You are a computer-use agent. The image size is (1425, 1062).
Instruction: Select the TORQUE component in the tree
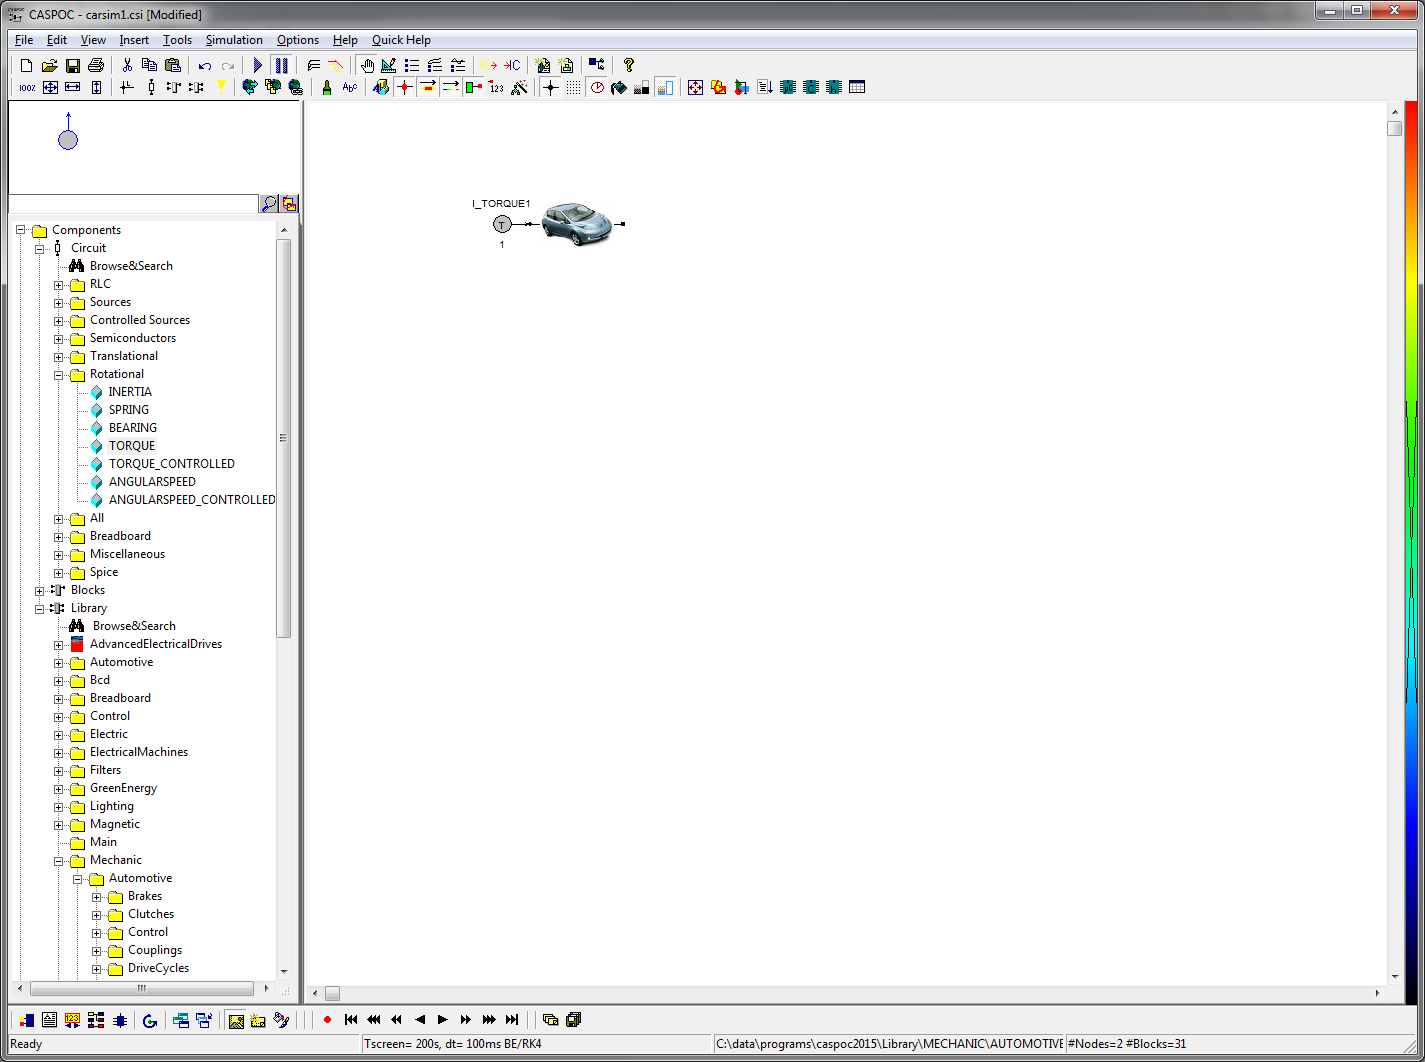[x=132, y=446]
